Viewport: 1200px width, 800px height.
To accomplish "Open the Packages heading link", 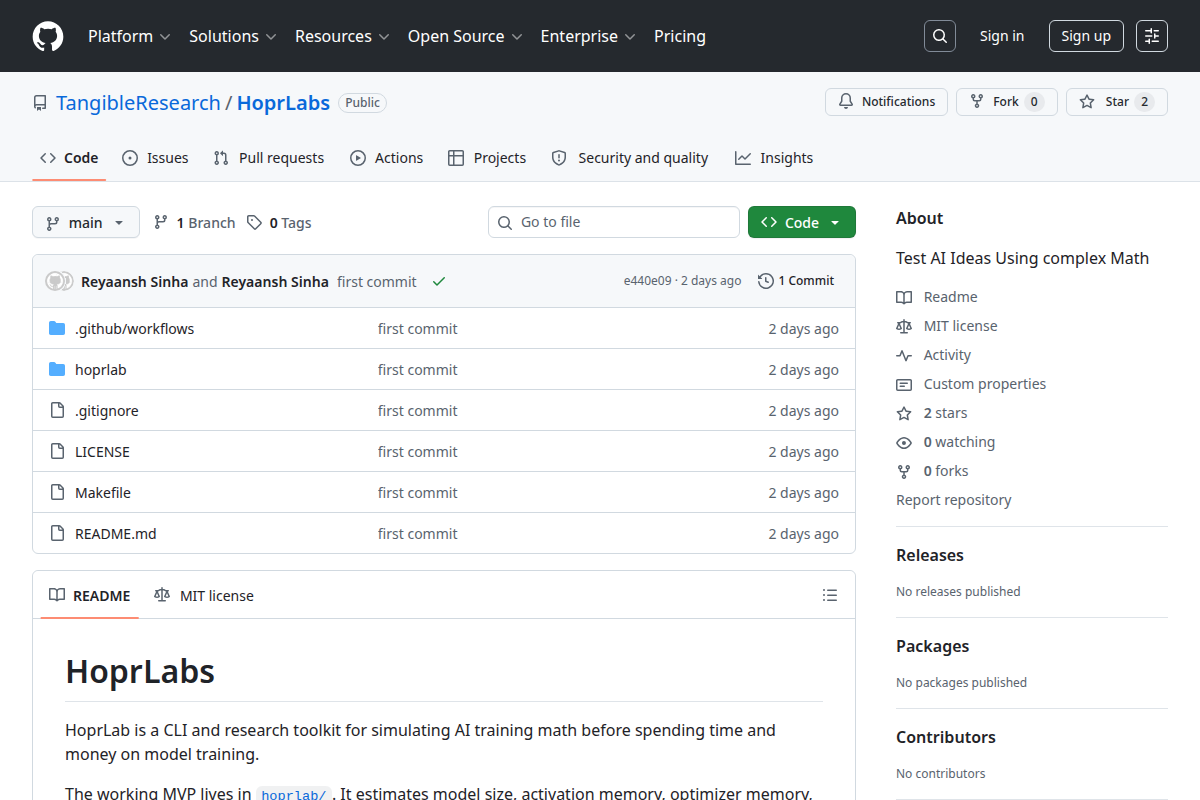I will [932, 646].
